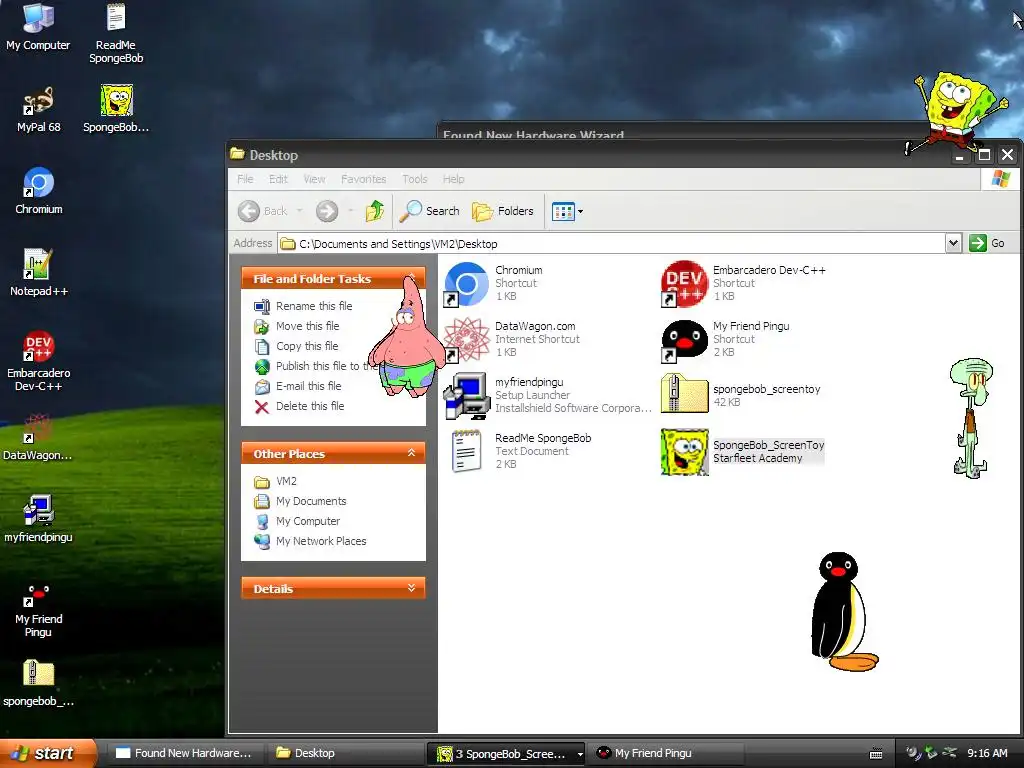Select Chromium shortcut icon in Explorer window

pyautogui.click(x=466, y=284)
